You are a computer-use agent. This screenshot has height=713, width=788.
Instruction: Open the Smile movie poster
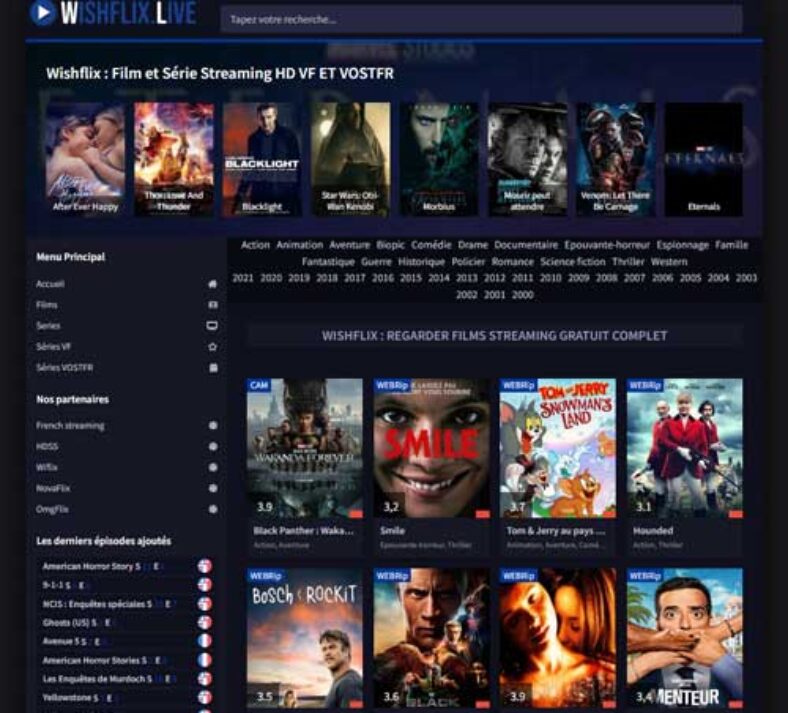[x=432, y=448]
